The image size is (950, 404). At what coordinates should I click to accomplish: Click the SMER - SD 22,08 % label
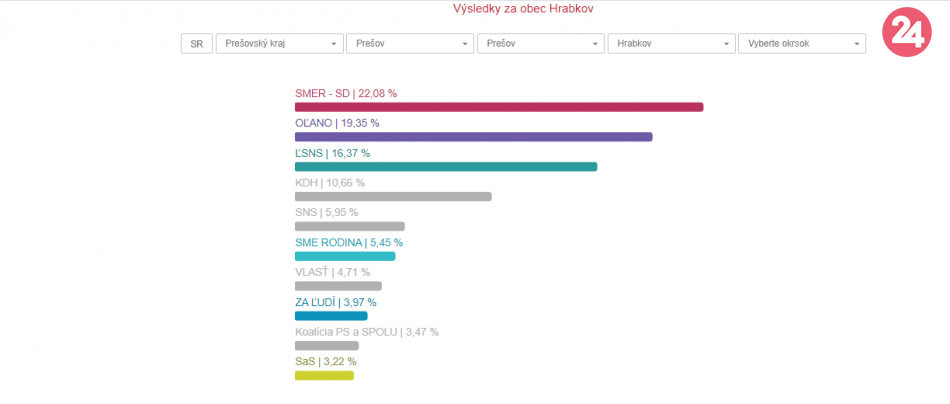tap(346, 93)
